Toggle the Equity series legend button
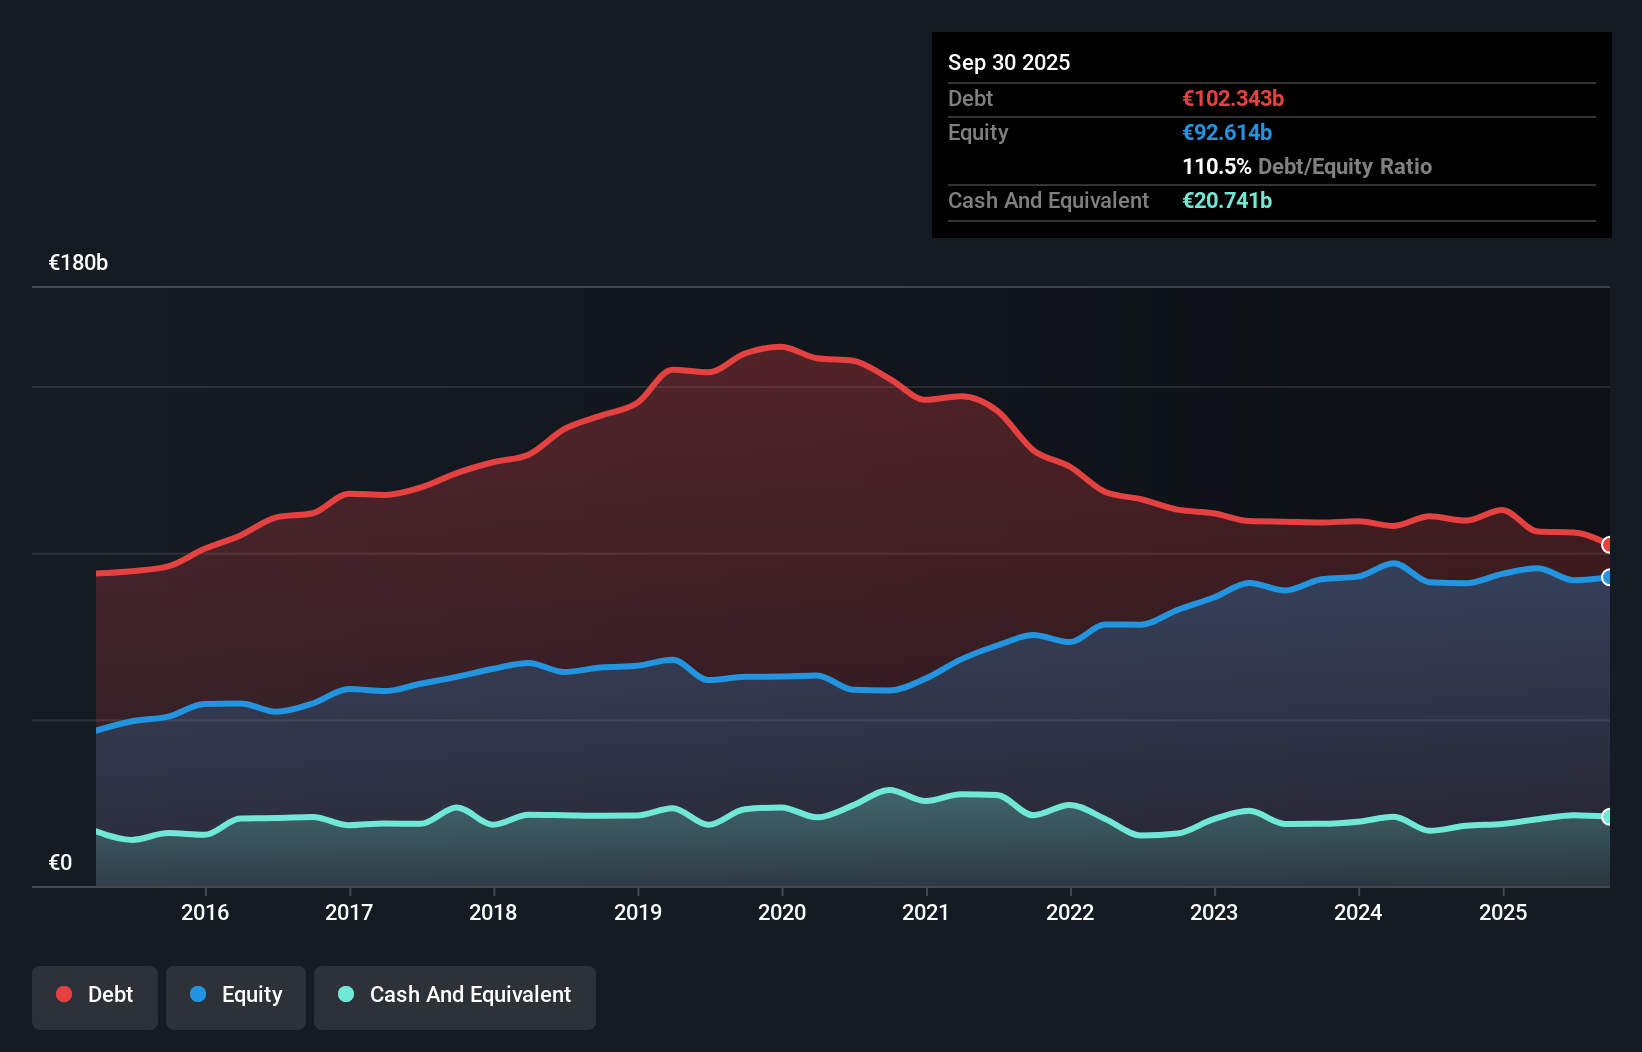Viewport: 1642px width, 1052px height. 236,997
